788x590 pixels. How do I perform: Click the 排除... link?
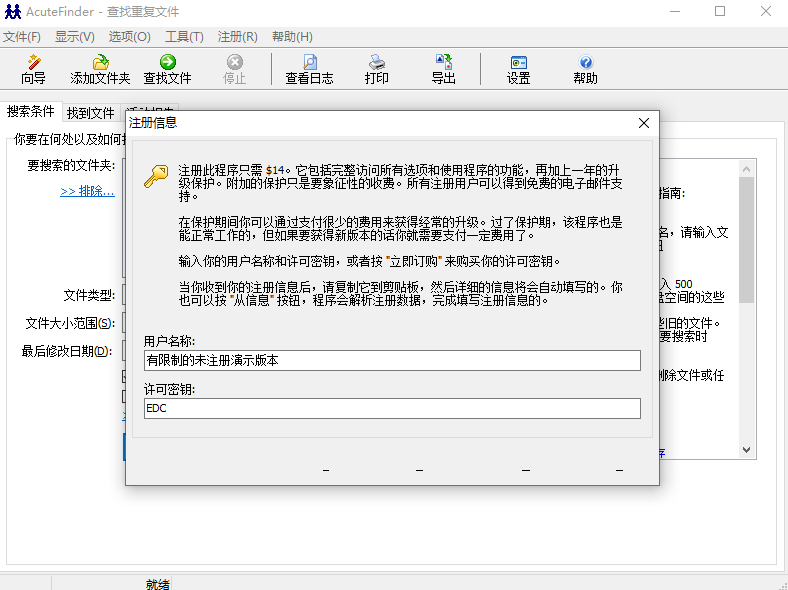(x=87, y=191)
